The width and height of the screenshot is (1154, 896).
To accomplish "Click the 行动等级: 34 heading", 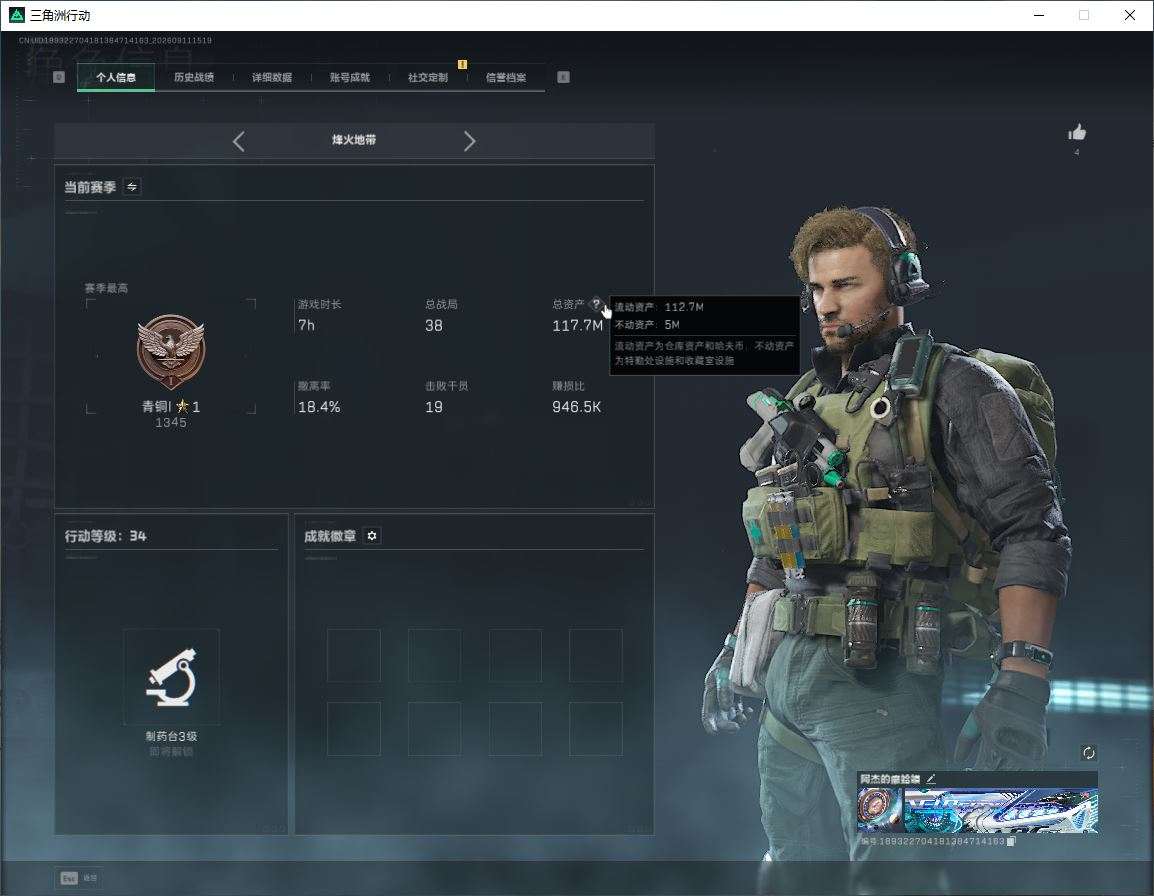I will 105,536.
